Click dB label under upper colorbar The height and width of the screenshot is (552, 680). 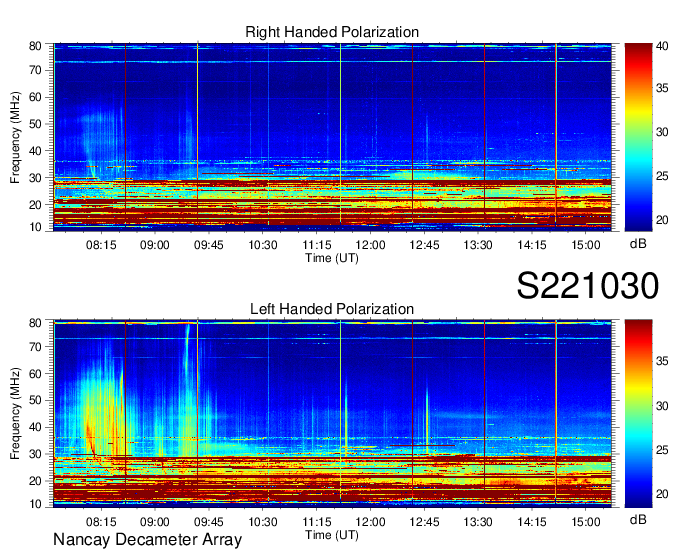638,244
